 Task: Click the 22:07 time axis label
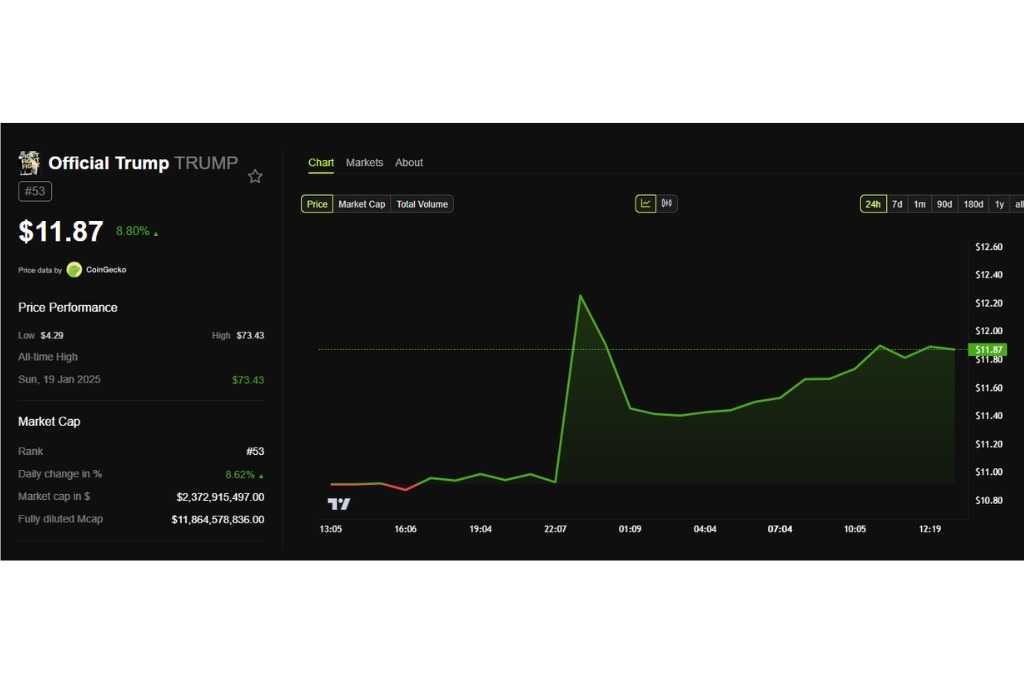pyautogui.click(x=555, y=529)
